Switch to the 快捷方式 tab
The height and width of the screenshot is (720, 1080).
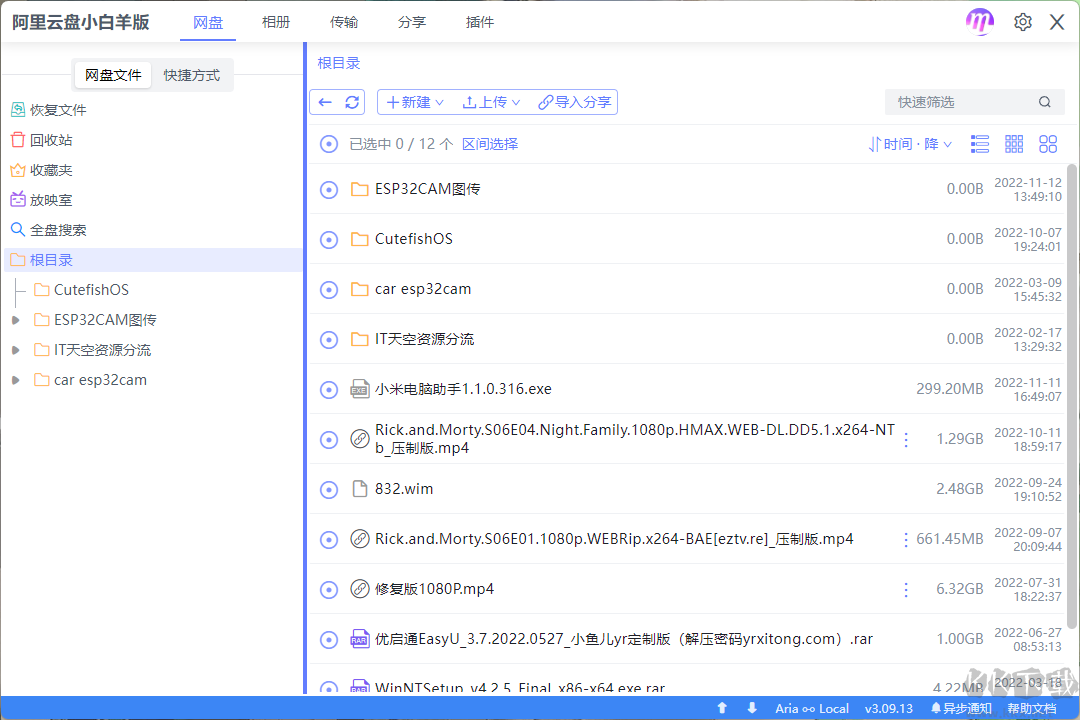192,74
